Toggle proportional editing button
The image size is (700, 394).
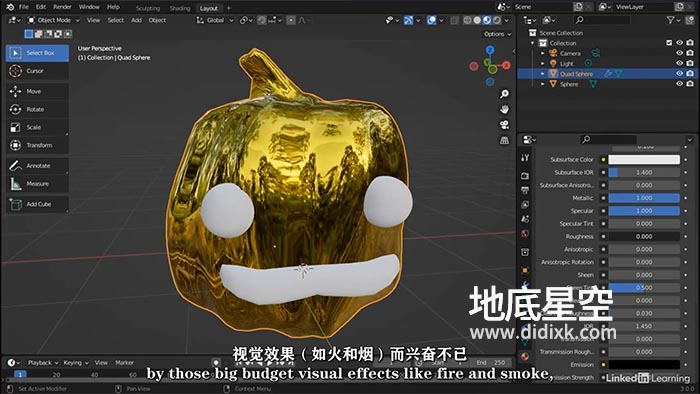pos(291,20)
